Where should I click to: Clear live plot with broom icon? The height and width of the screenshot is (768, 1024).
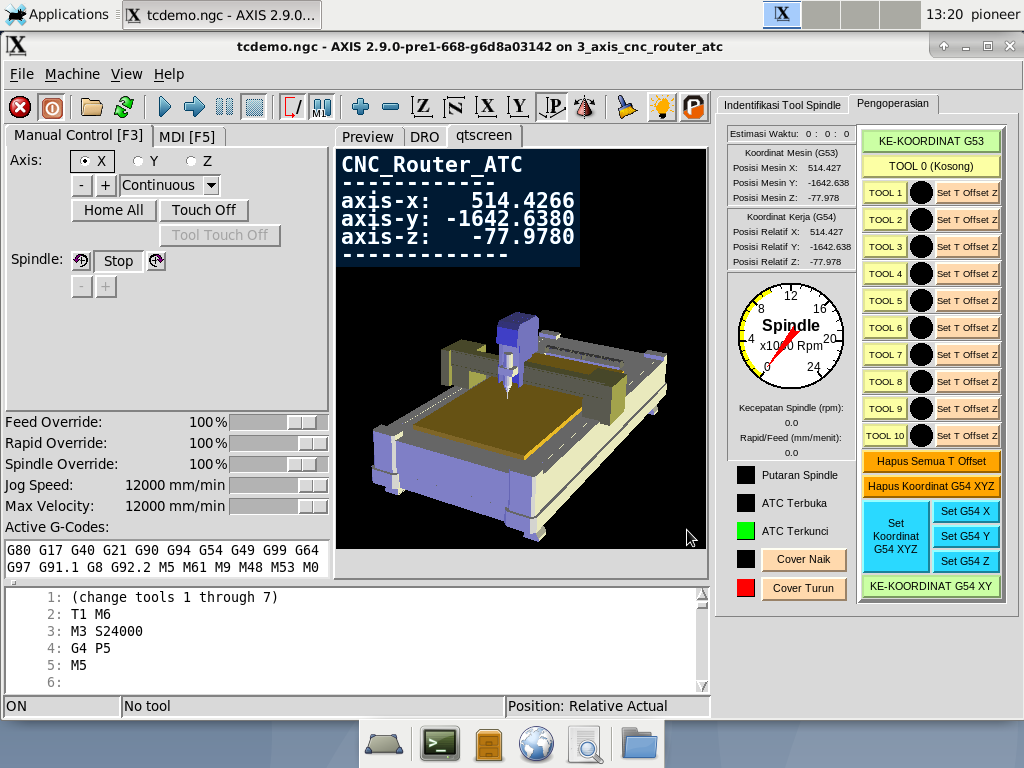pos(626,107)
